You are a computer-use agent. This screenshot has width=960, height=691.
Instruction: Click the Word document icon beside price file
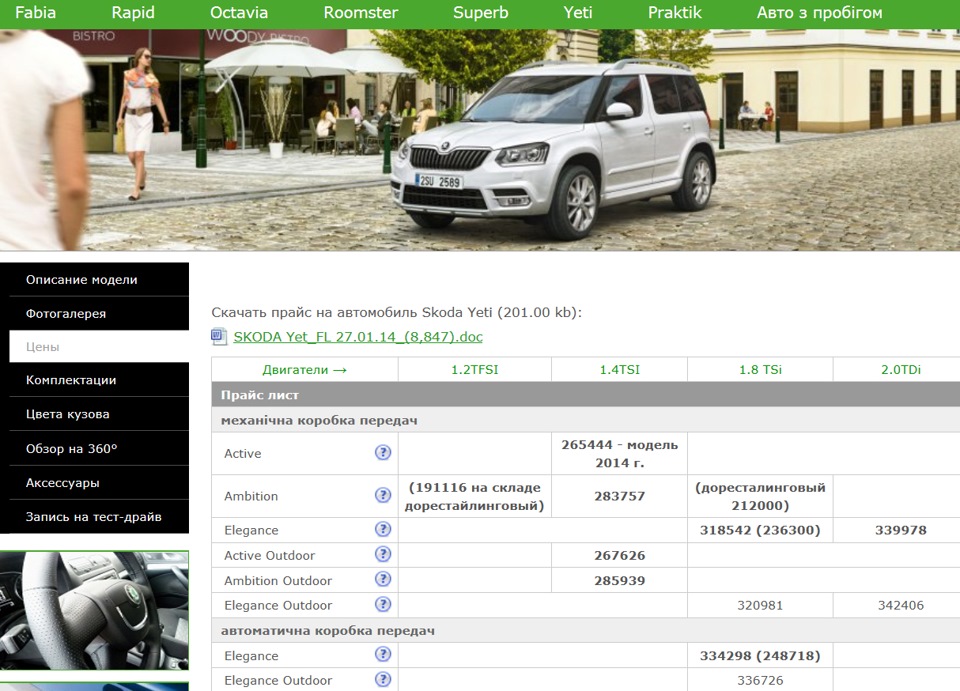(x=219, y=337)
